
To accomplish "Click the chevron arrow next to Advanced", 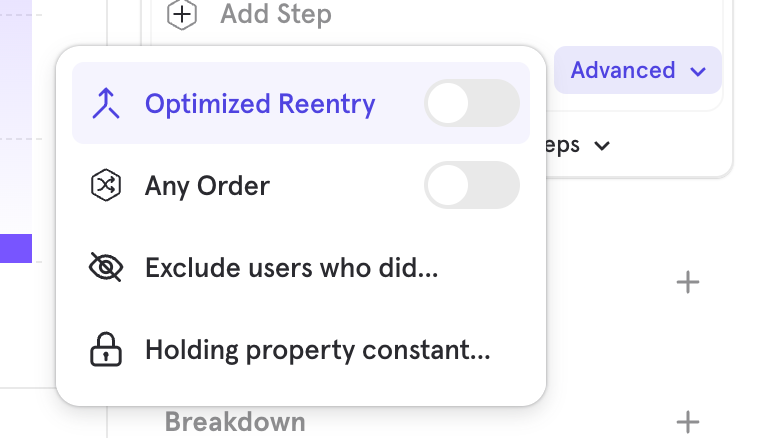I will [698, 72].
